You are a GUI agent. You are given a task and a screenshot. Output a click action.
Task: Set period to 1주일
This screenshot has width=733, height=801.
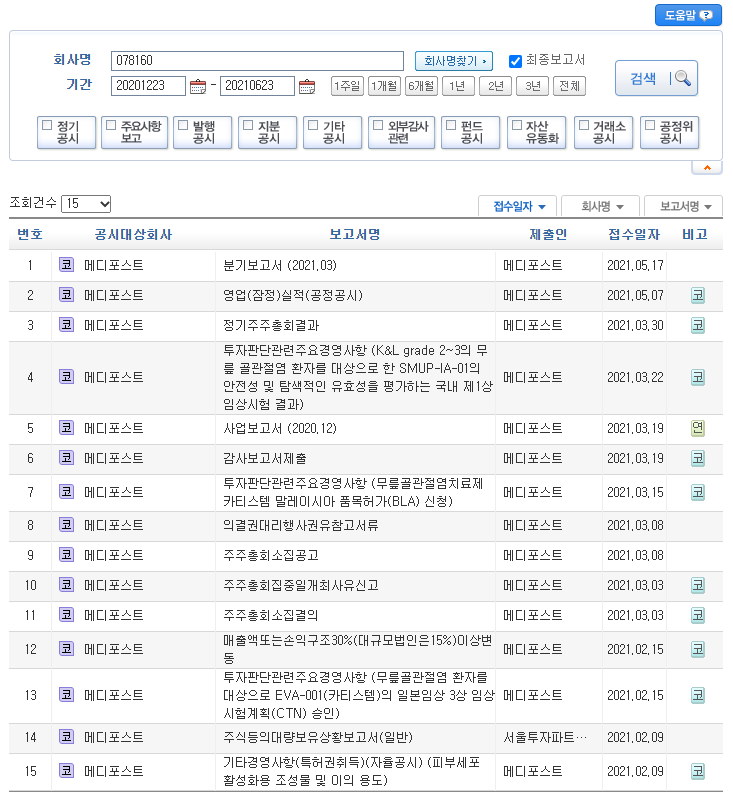(347, 86)
